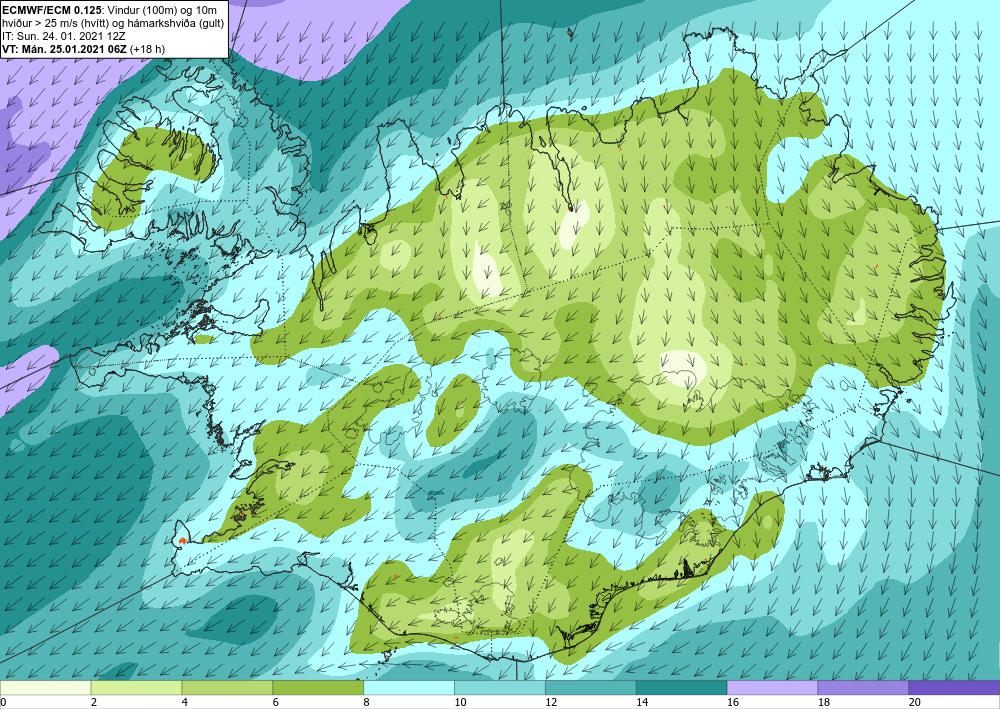Click the legend scale number "12"
This screenshot has width=1000, height=709.
pyautogui.click(x=551, y=703)
